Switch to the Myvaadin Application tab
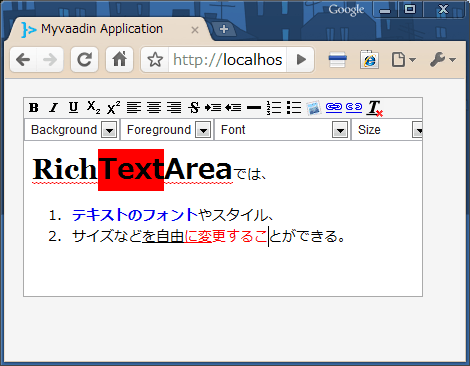 coord(102,29)
